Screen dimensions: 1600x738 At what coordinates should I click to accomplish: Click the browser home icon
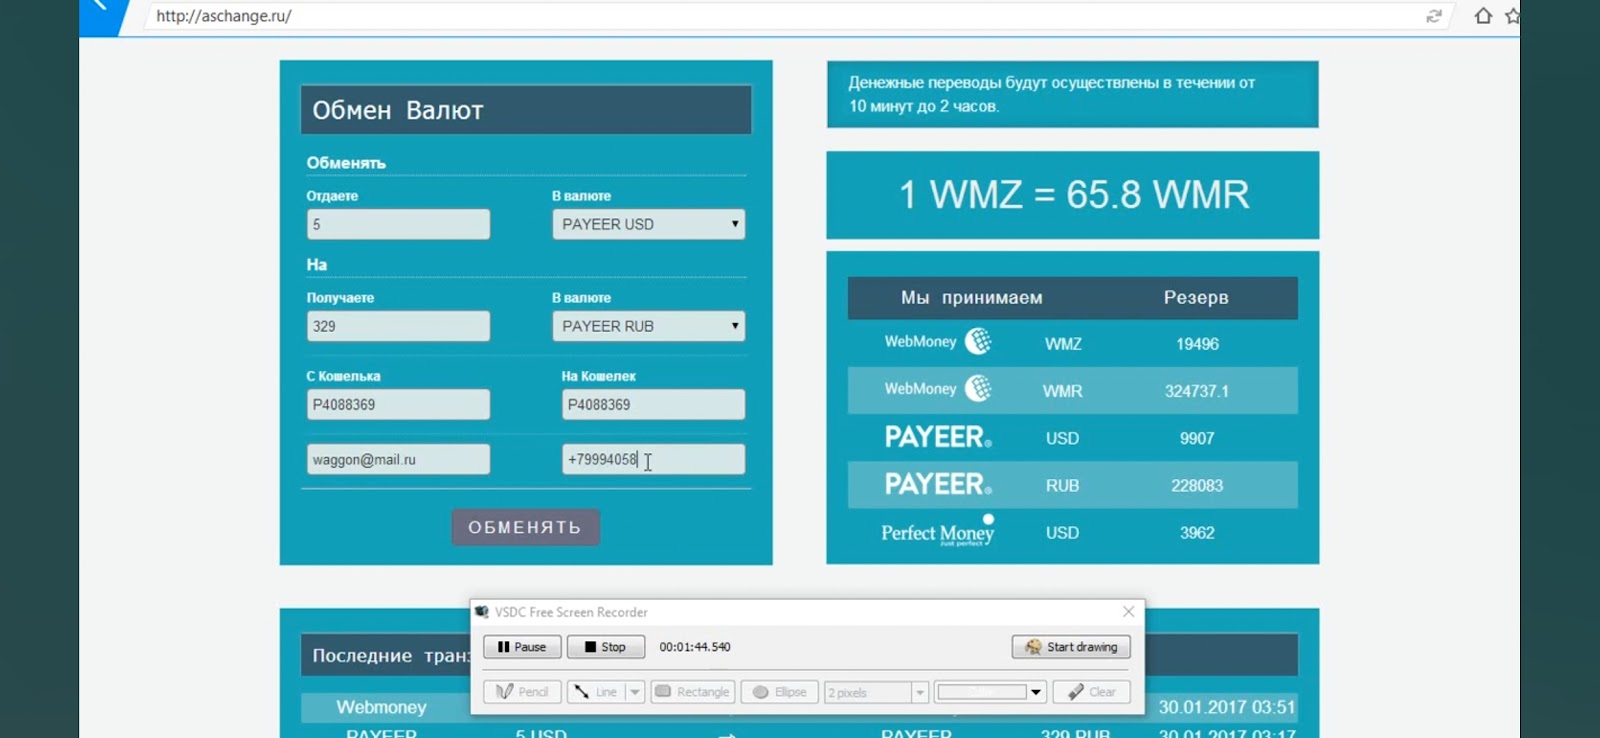[1483, 16]
